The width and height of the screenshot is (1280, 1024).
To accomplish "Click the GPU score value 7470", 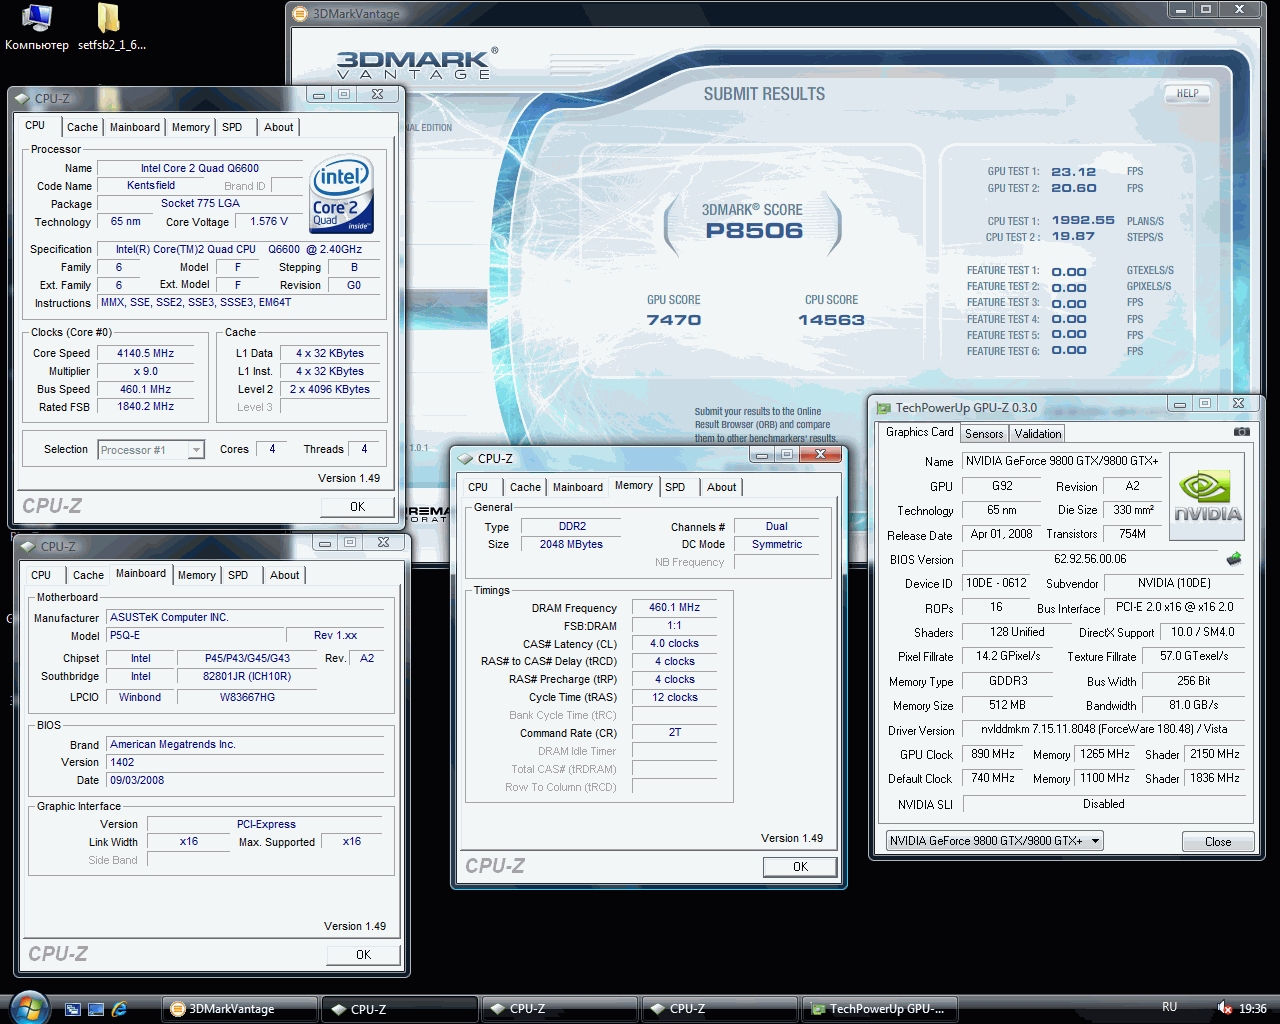I will [673, 320].
